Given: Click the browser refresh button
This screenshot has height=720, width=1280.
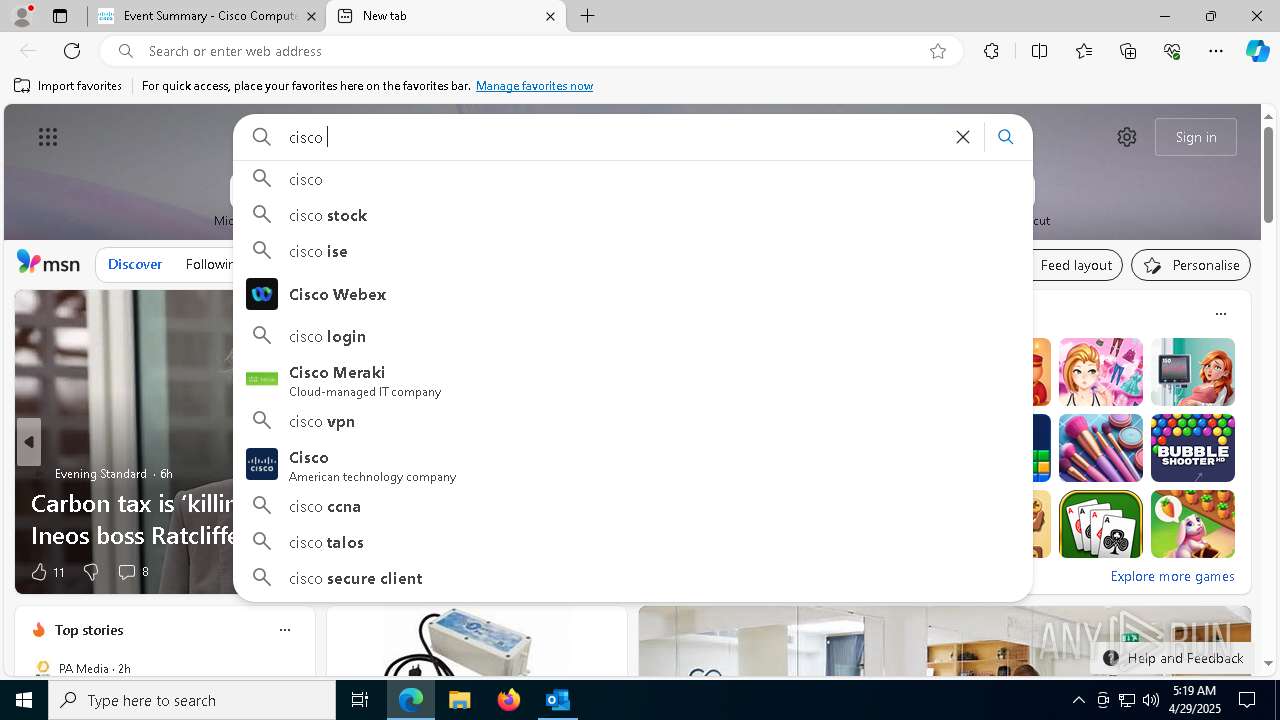Looking at the screenshot, I should pyautogui.click(x=72, y=51).
